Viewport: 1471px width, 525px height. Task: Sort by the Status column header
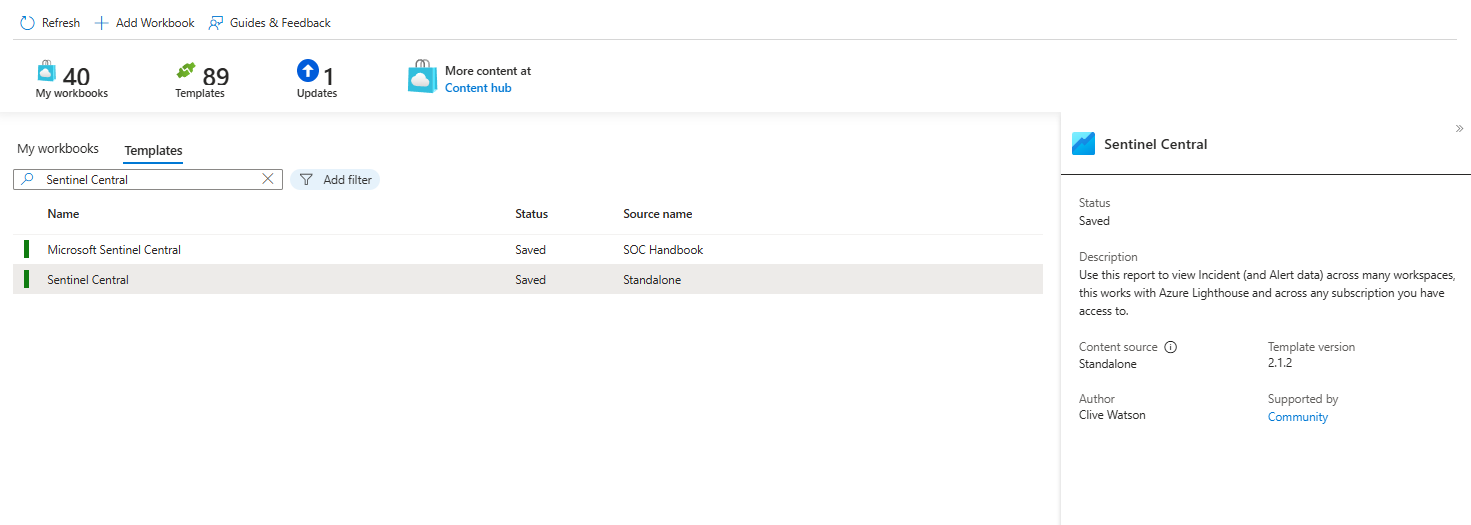(531, 214)
